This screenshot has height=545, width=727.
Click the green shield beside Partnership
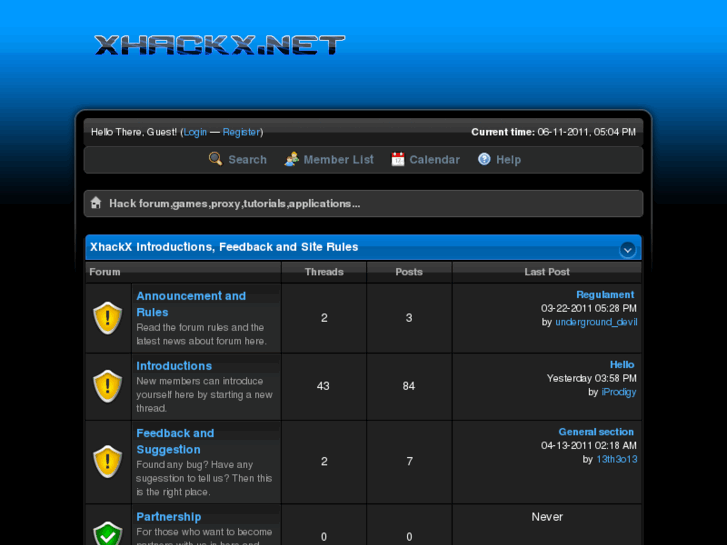(x=108, y=533)
